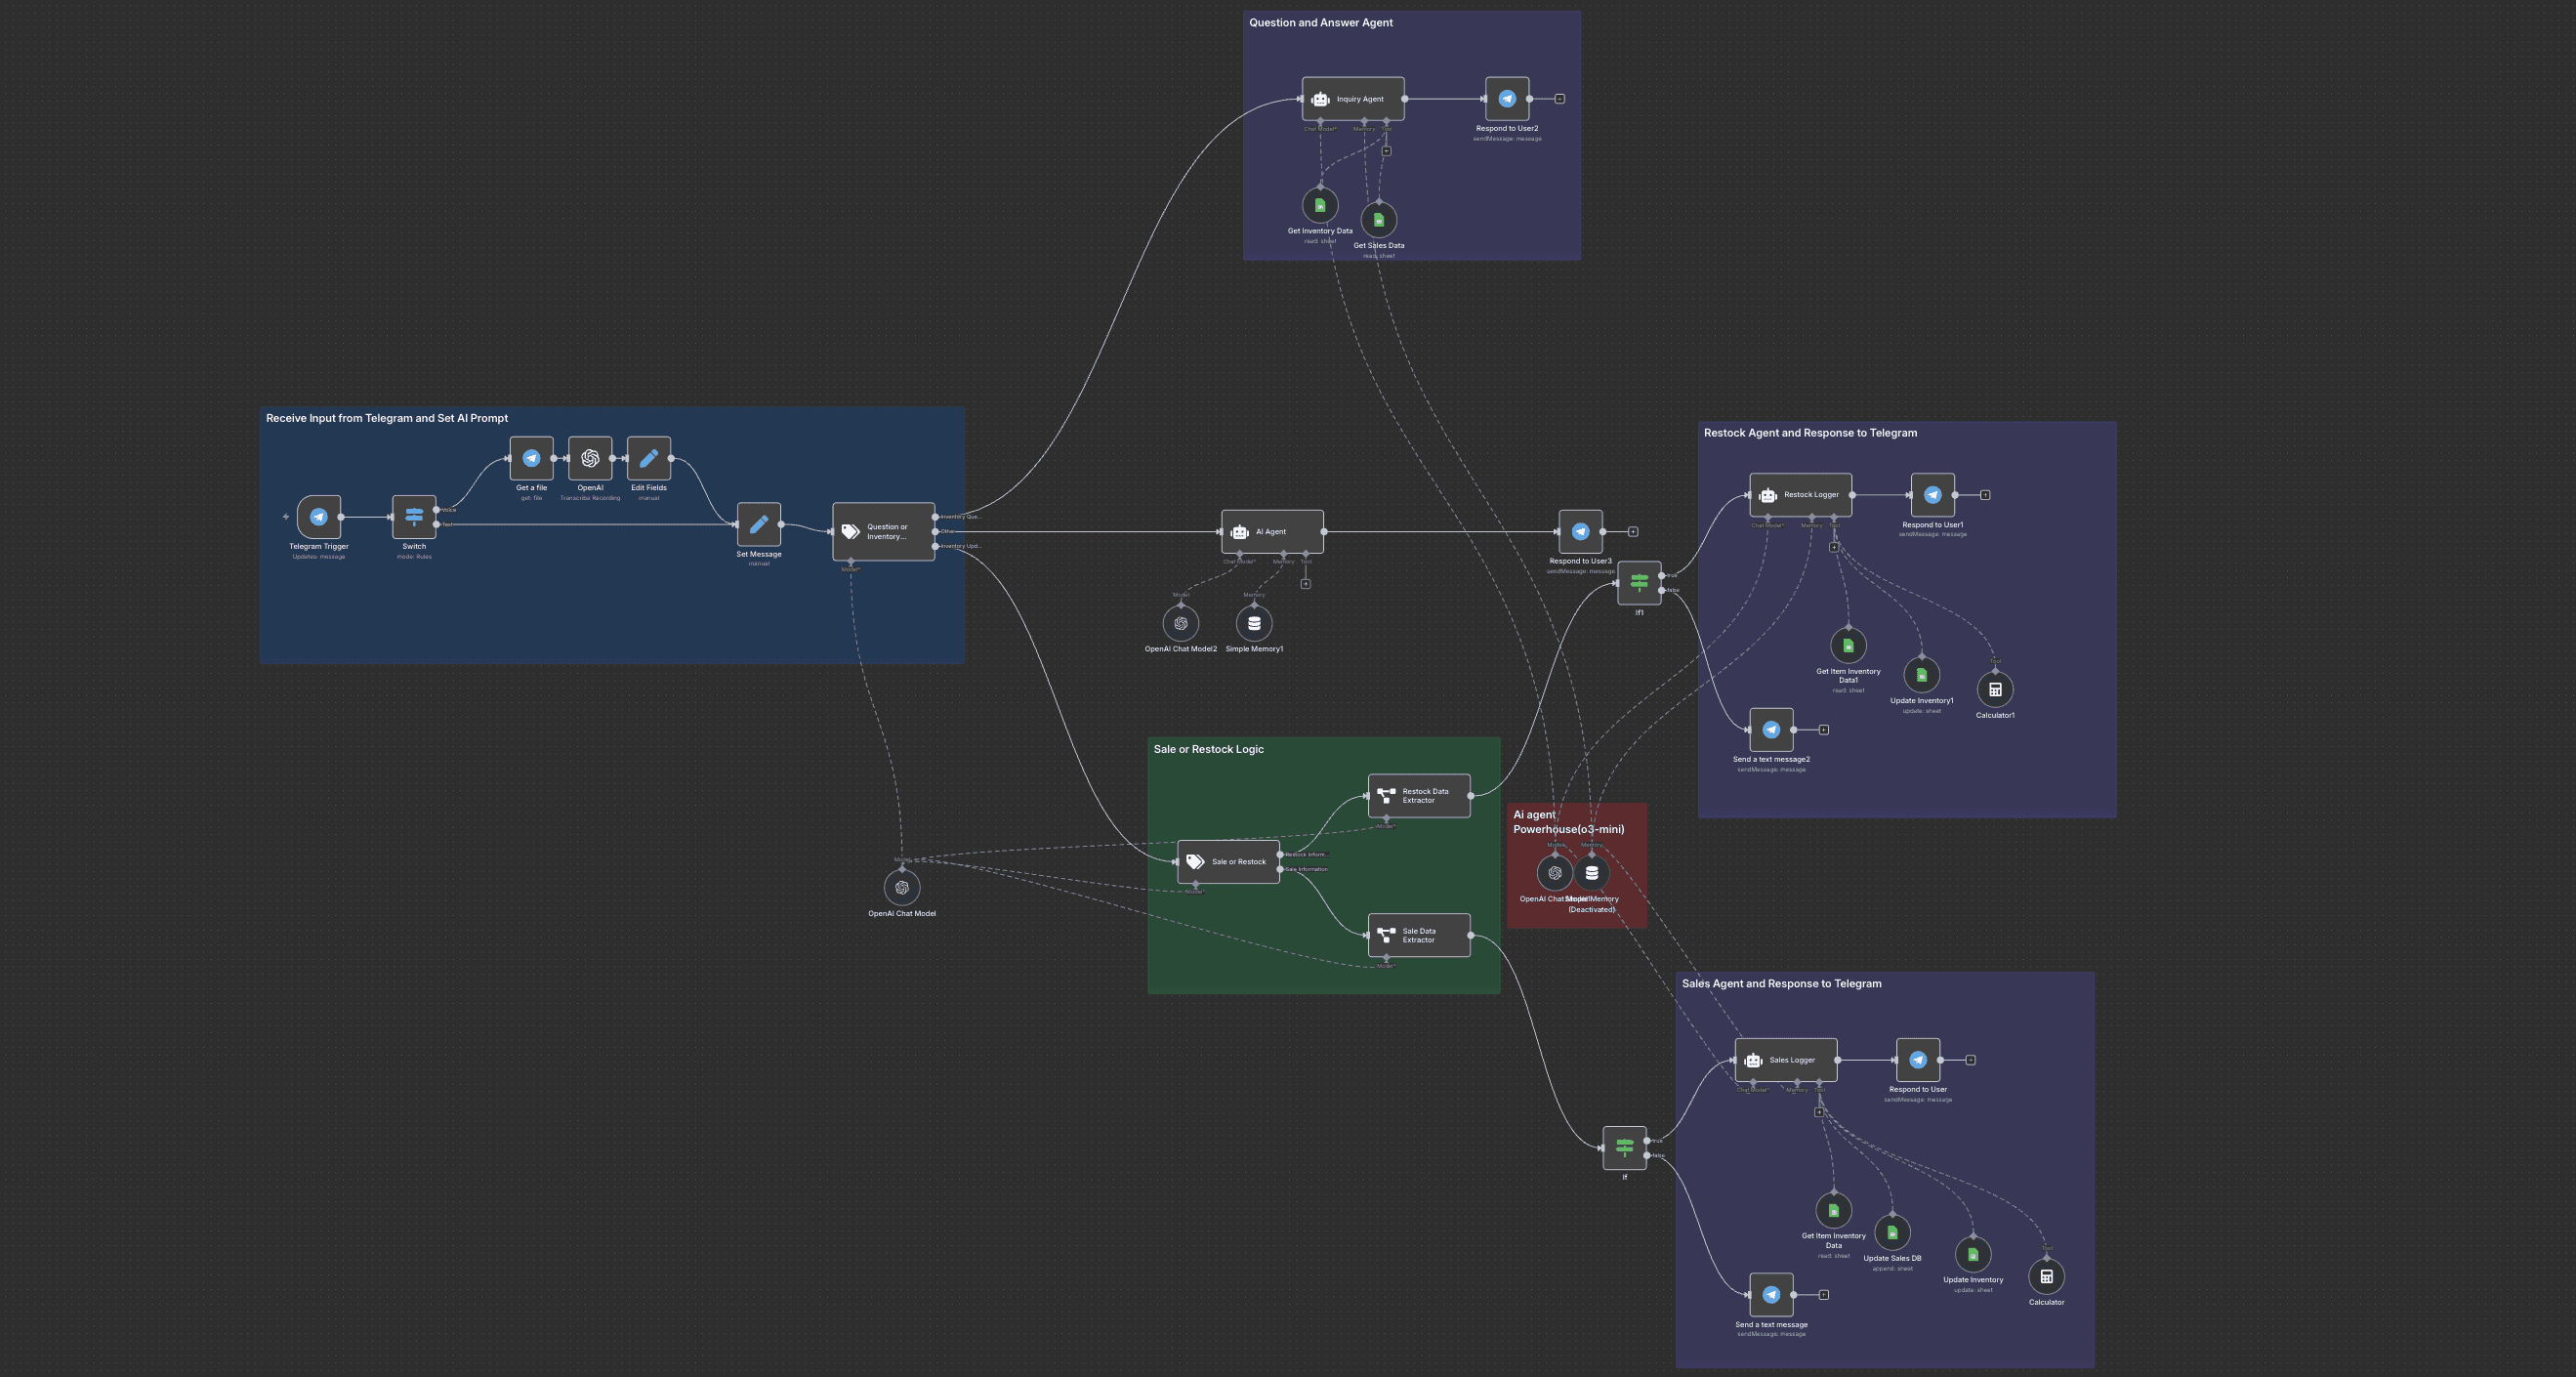The height and width of the screenshot is (1377, 2576).
Task: Open the Sales Logger agent node
Action: tap(1785, 1060)
